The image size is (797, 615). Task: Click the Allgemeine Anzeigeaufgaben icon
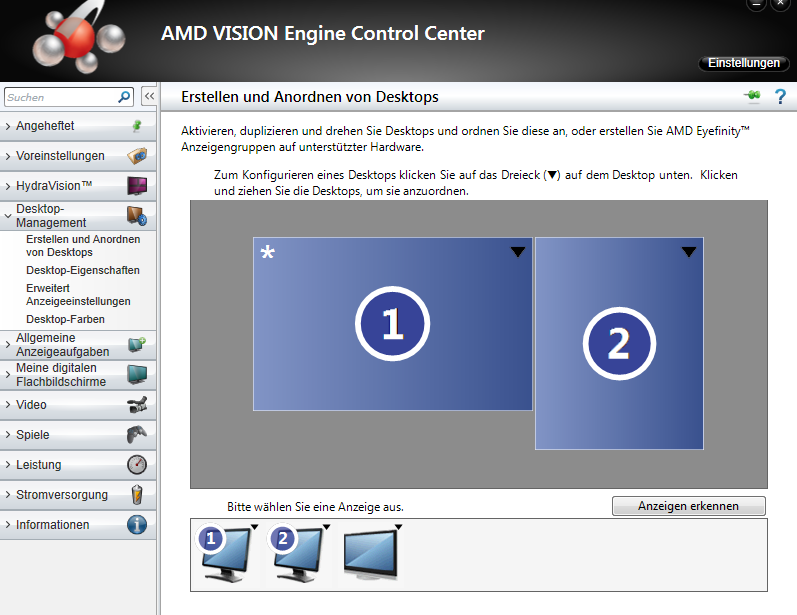tap(137, 345)
